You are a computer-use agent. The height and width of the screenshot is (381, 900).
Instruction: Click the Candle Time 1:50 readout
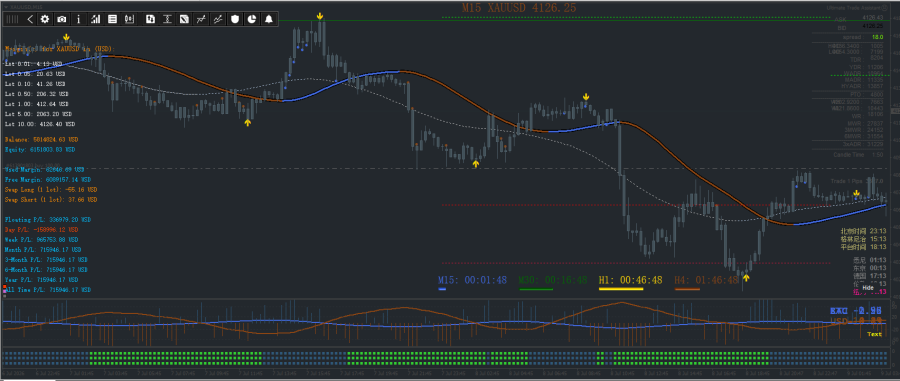859,155
